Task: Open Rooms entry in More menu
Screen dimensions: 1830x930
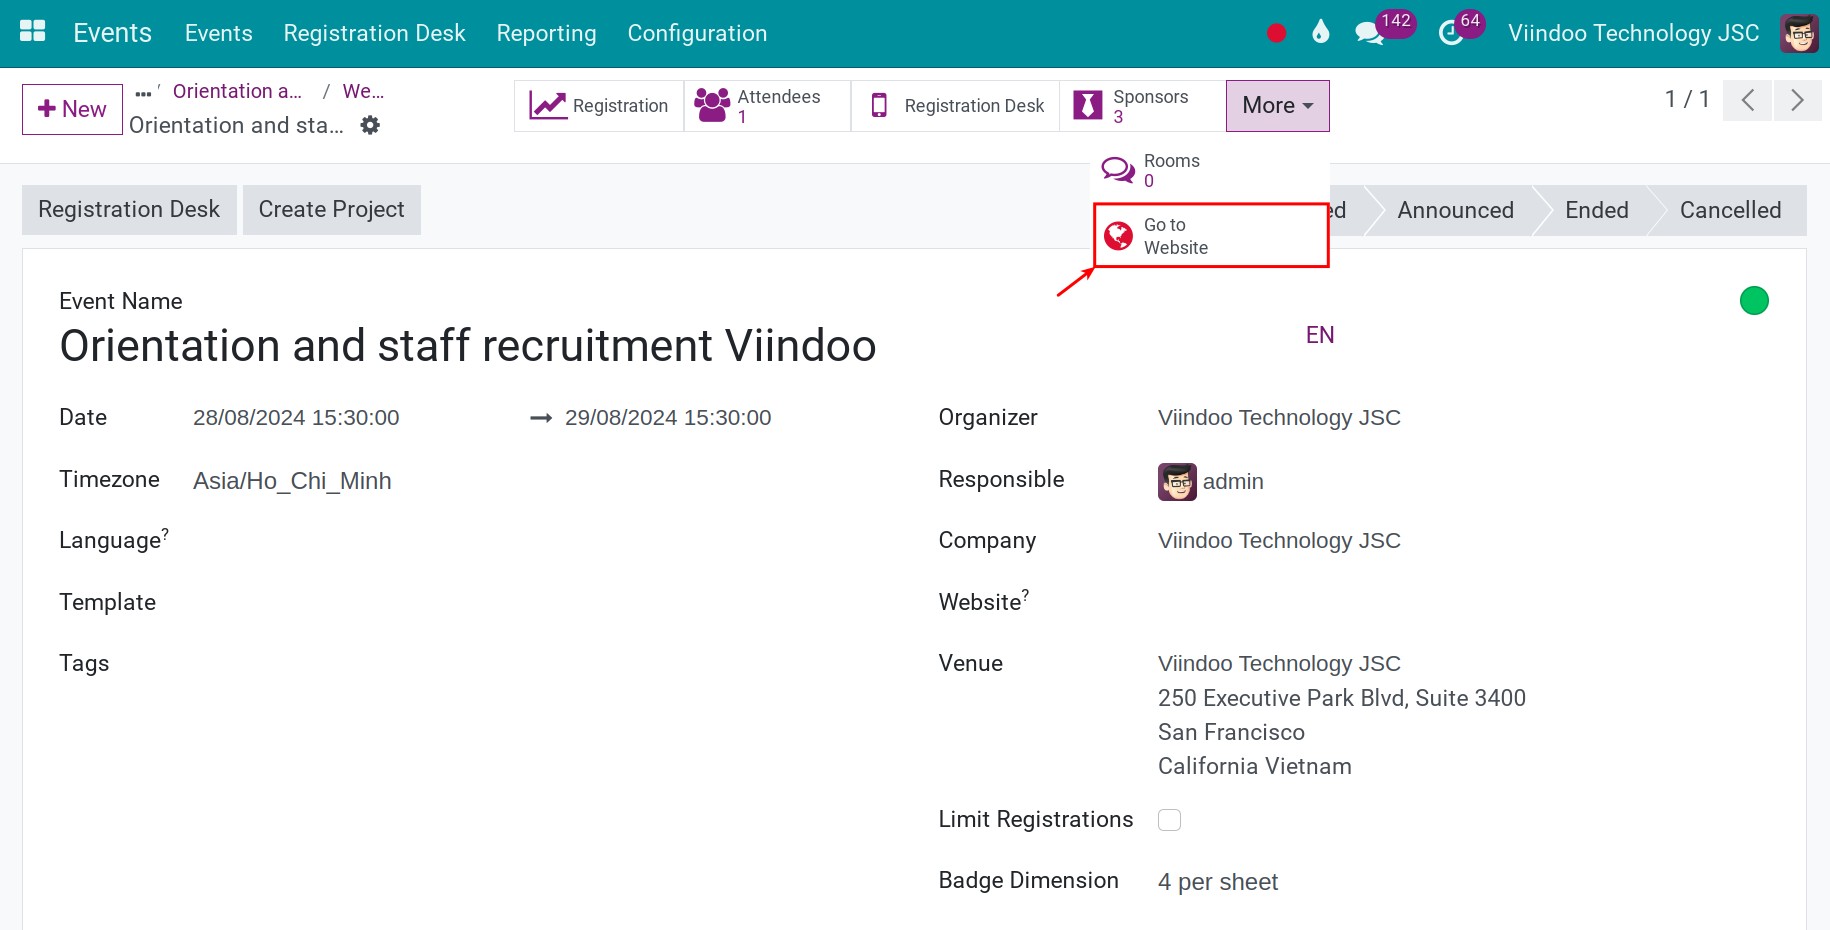Action: [1211, 171]
